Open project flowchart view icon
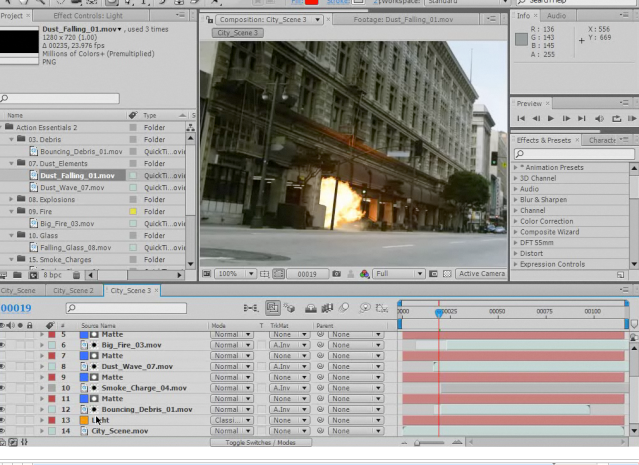 [190, 128]
